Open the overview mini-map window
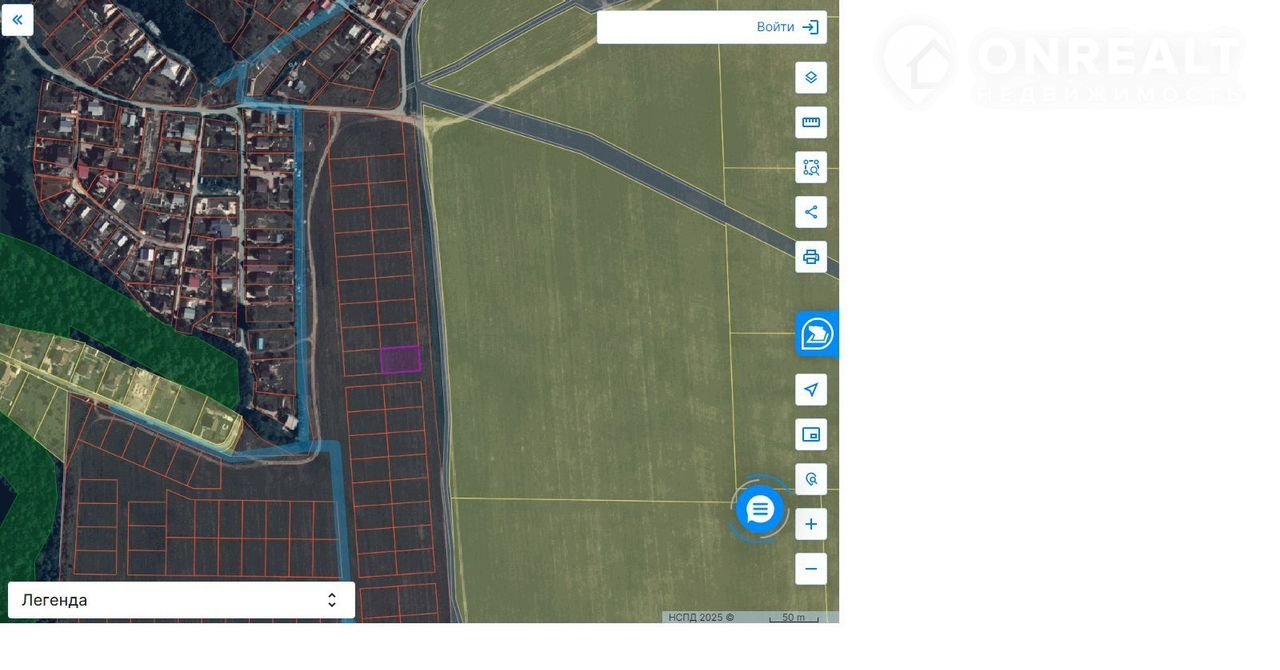The width and height of the screenshot is (1280, 670). click(811, 434)
